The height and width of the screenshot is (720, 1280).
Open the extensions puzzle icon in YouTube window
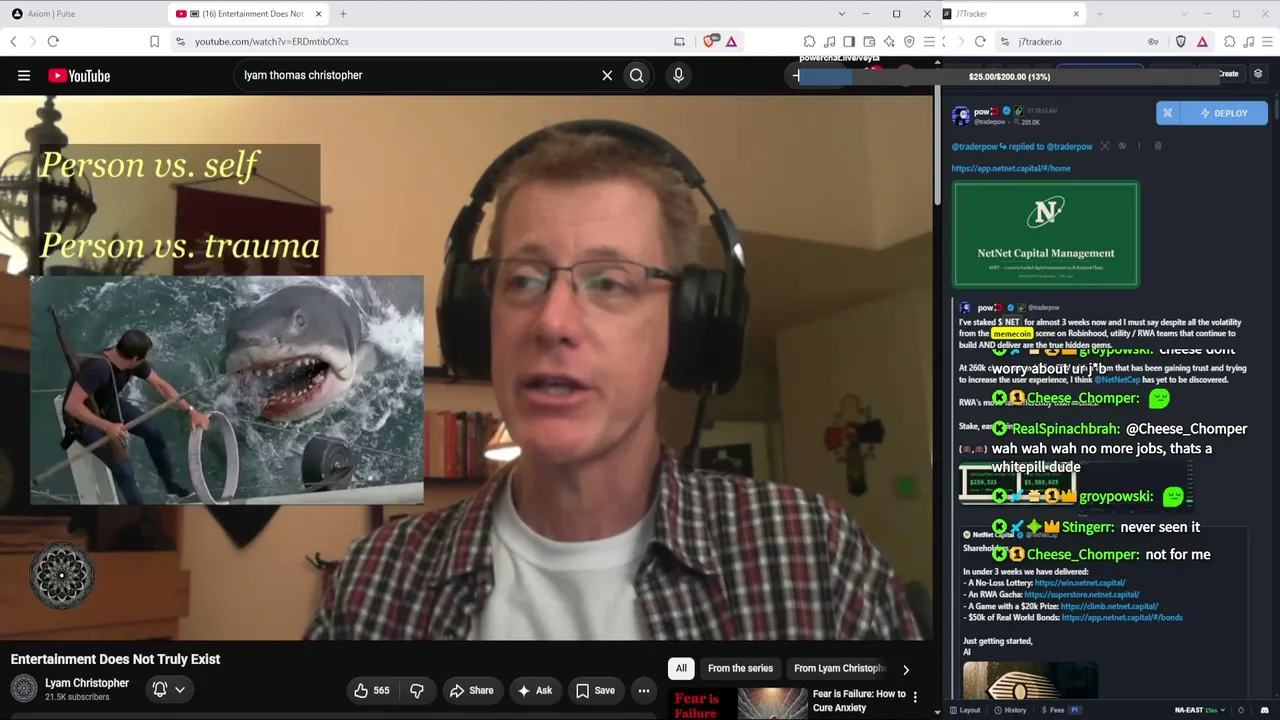click(809, 41)
